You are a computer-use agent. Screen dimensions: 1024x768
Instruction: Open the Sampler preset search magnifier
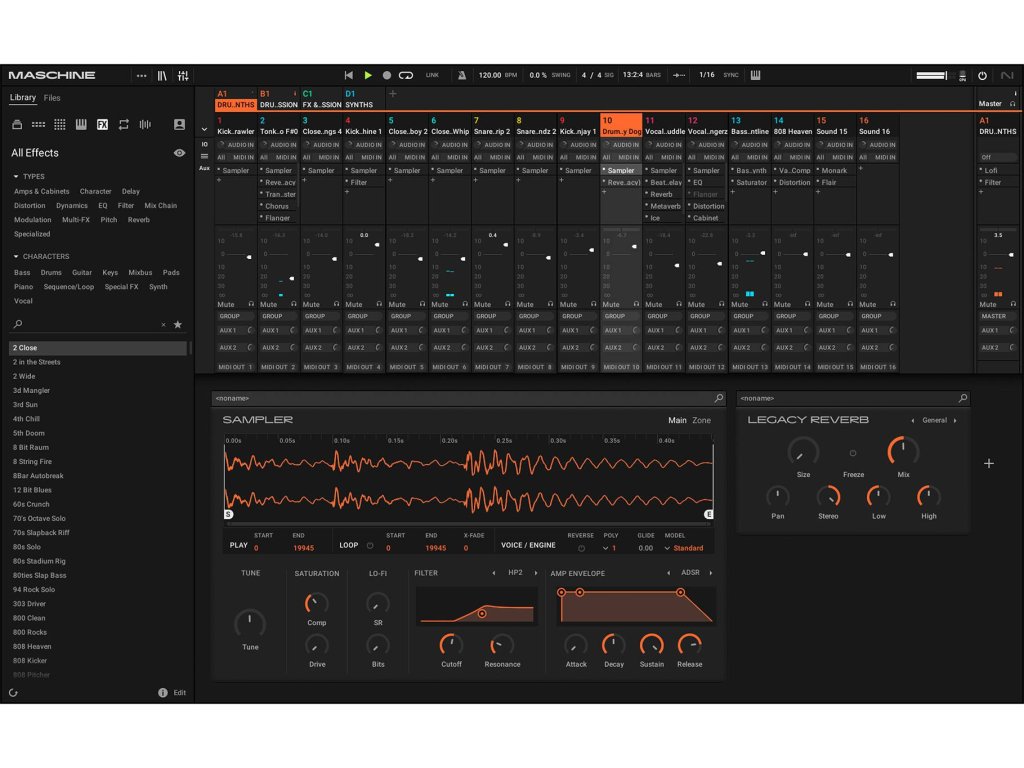tap(719, 398)
